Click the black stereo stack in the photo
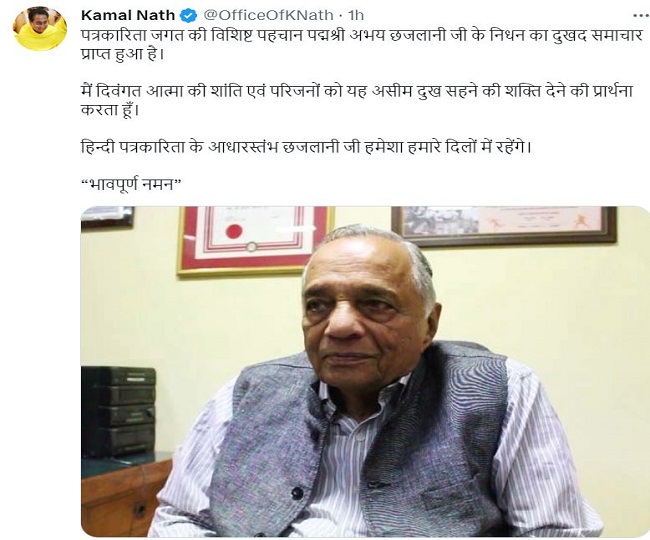 pos(119,411)
